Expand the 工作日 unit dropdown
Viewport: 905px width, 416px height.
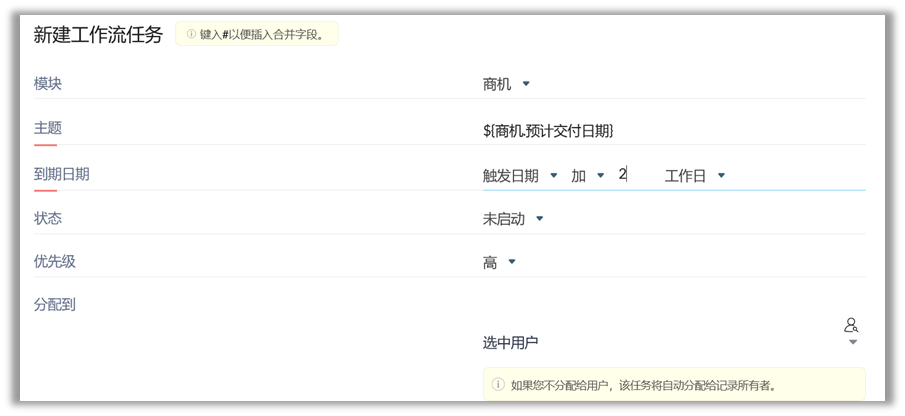[x=695, y=175]
